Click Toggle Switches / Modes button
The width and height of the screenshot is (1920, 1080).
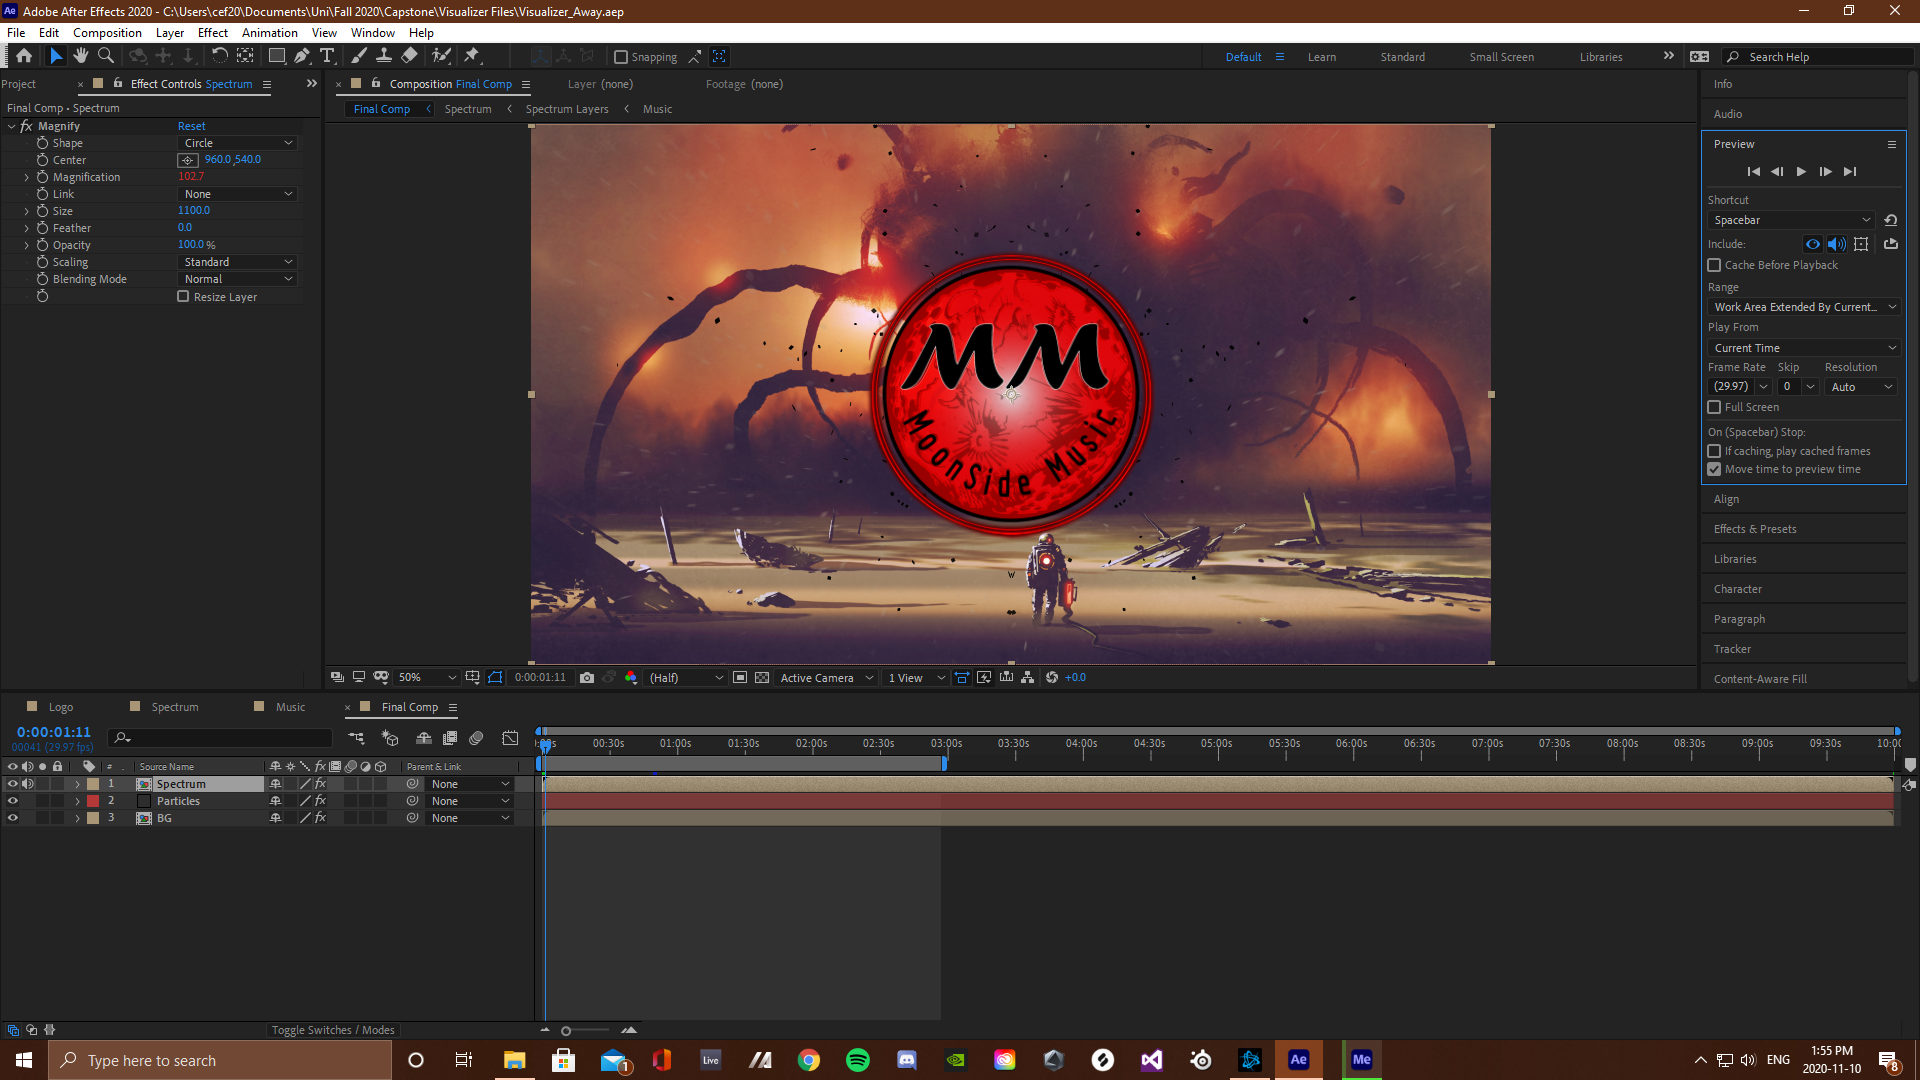point(333,1030)
